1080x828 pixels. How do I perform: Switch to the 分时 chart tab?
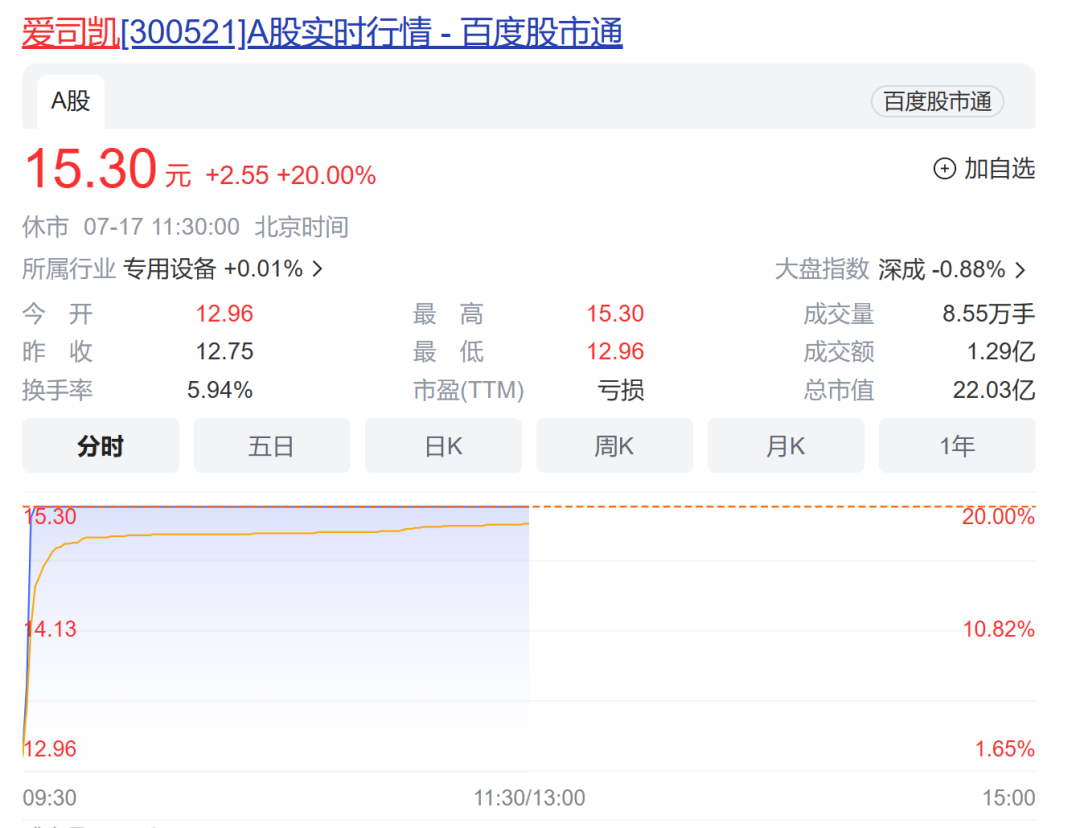(101, 446)
